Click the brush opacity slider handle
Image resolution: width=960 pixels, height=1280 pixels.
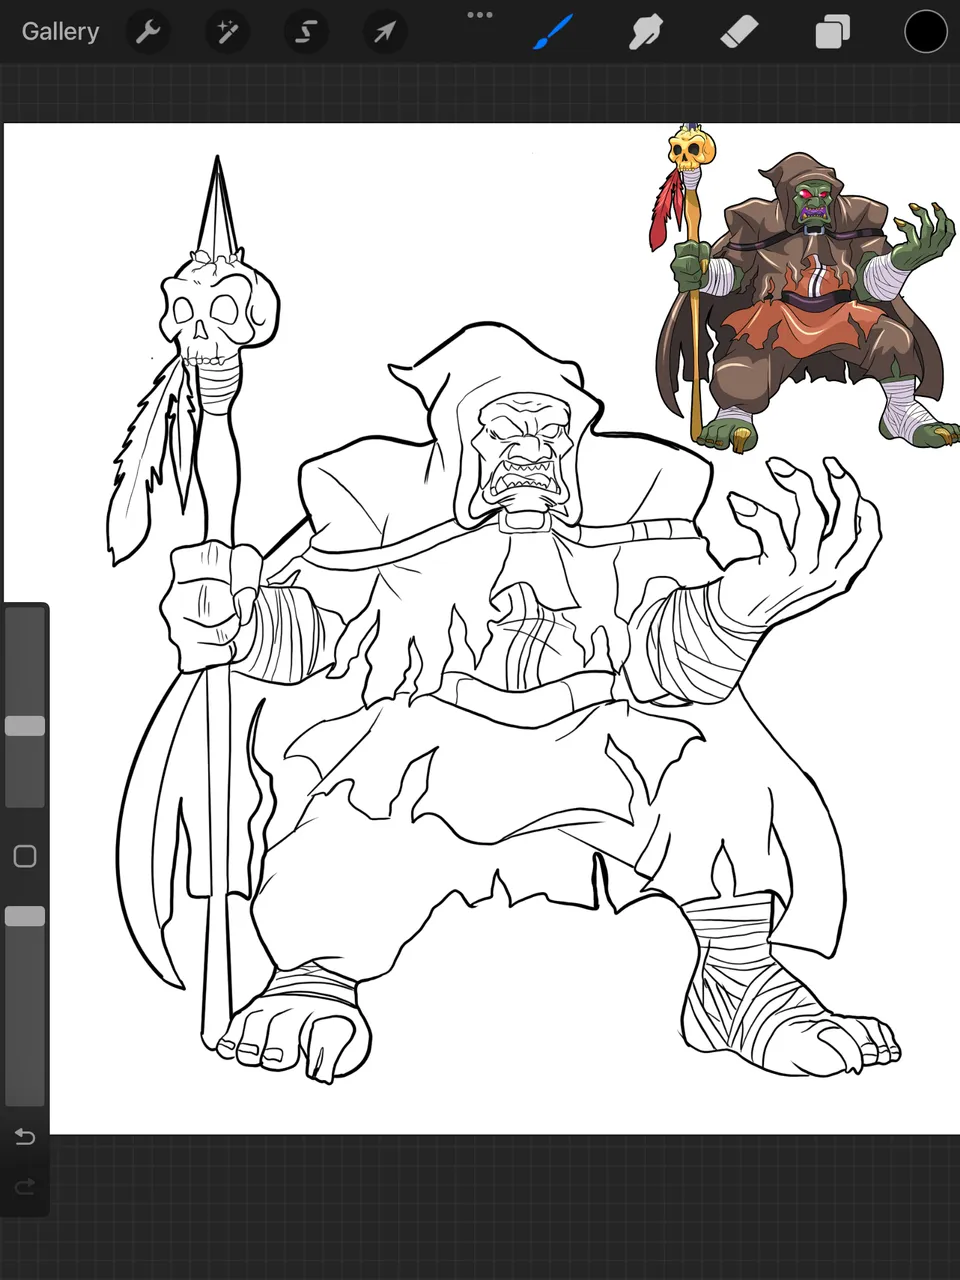tap(25, 916)
